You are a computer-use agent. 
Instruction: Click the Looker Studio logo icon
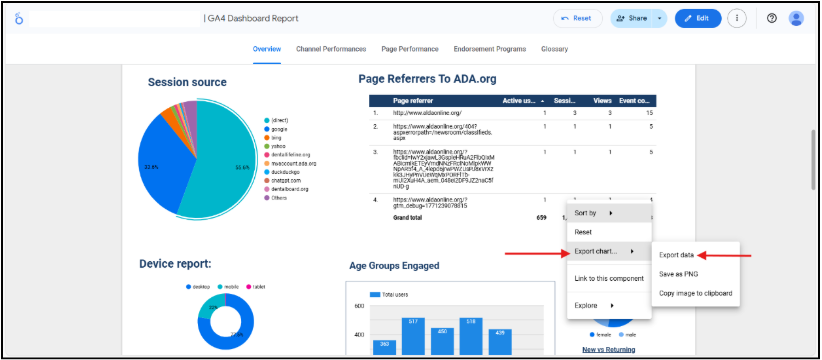click(x=19, y=19)
